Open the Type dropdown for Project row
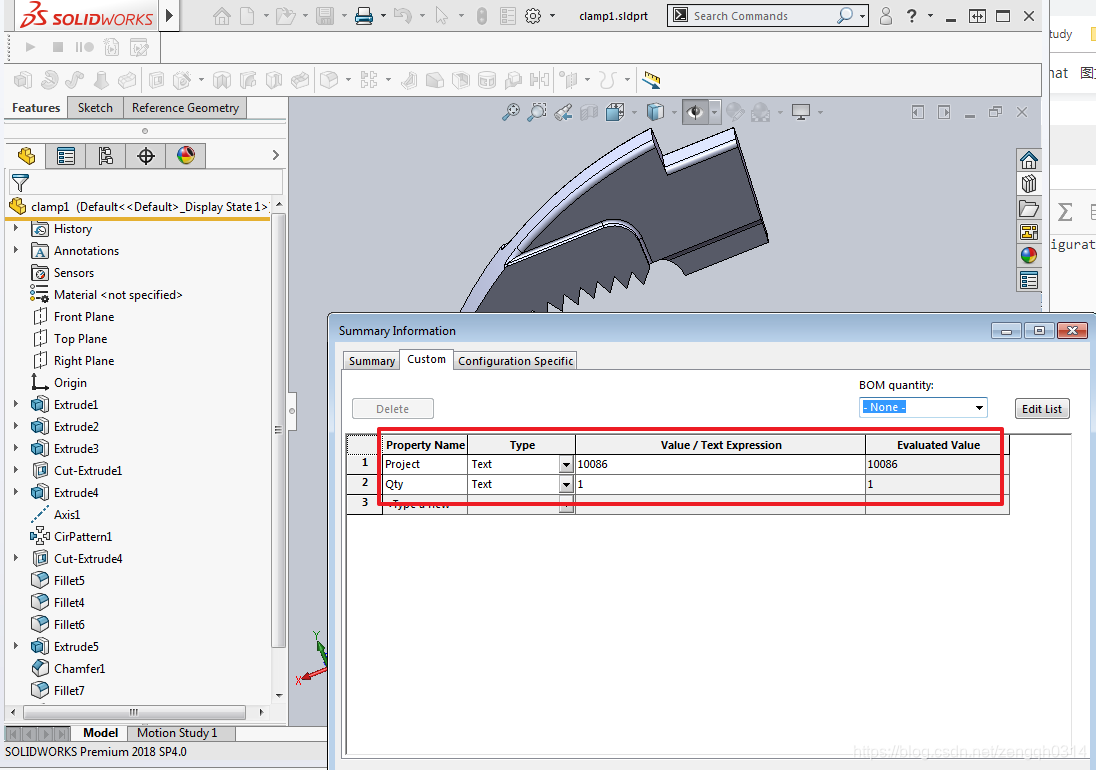The image size is (1096, 770). tap(566, 465)
